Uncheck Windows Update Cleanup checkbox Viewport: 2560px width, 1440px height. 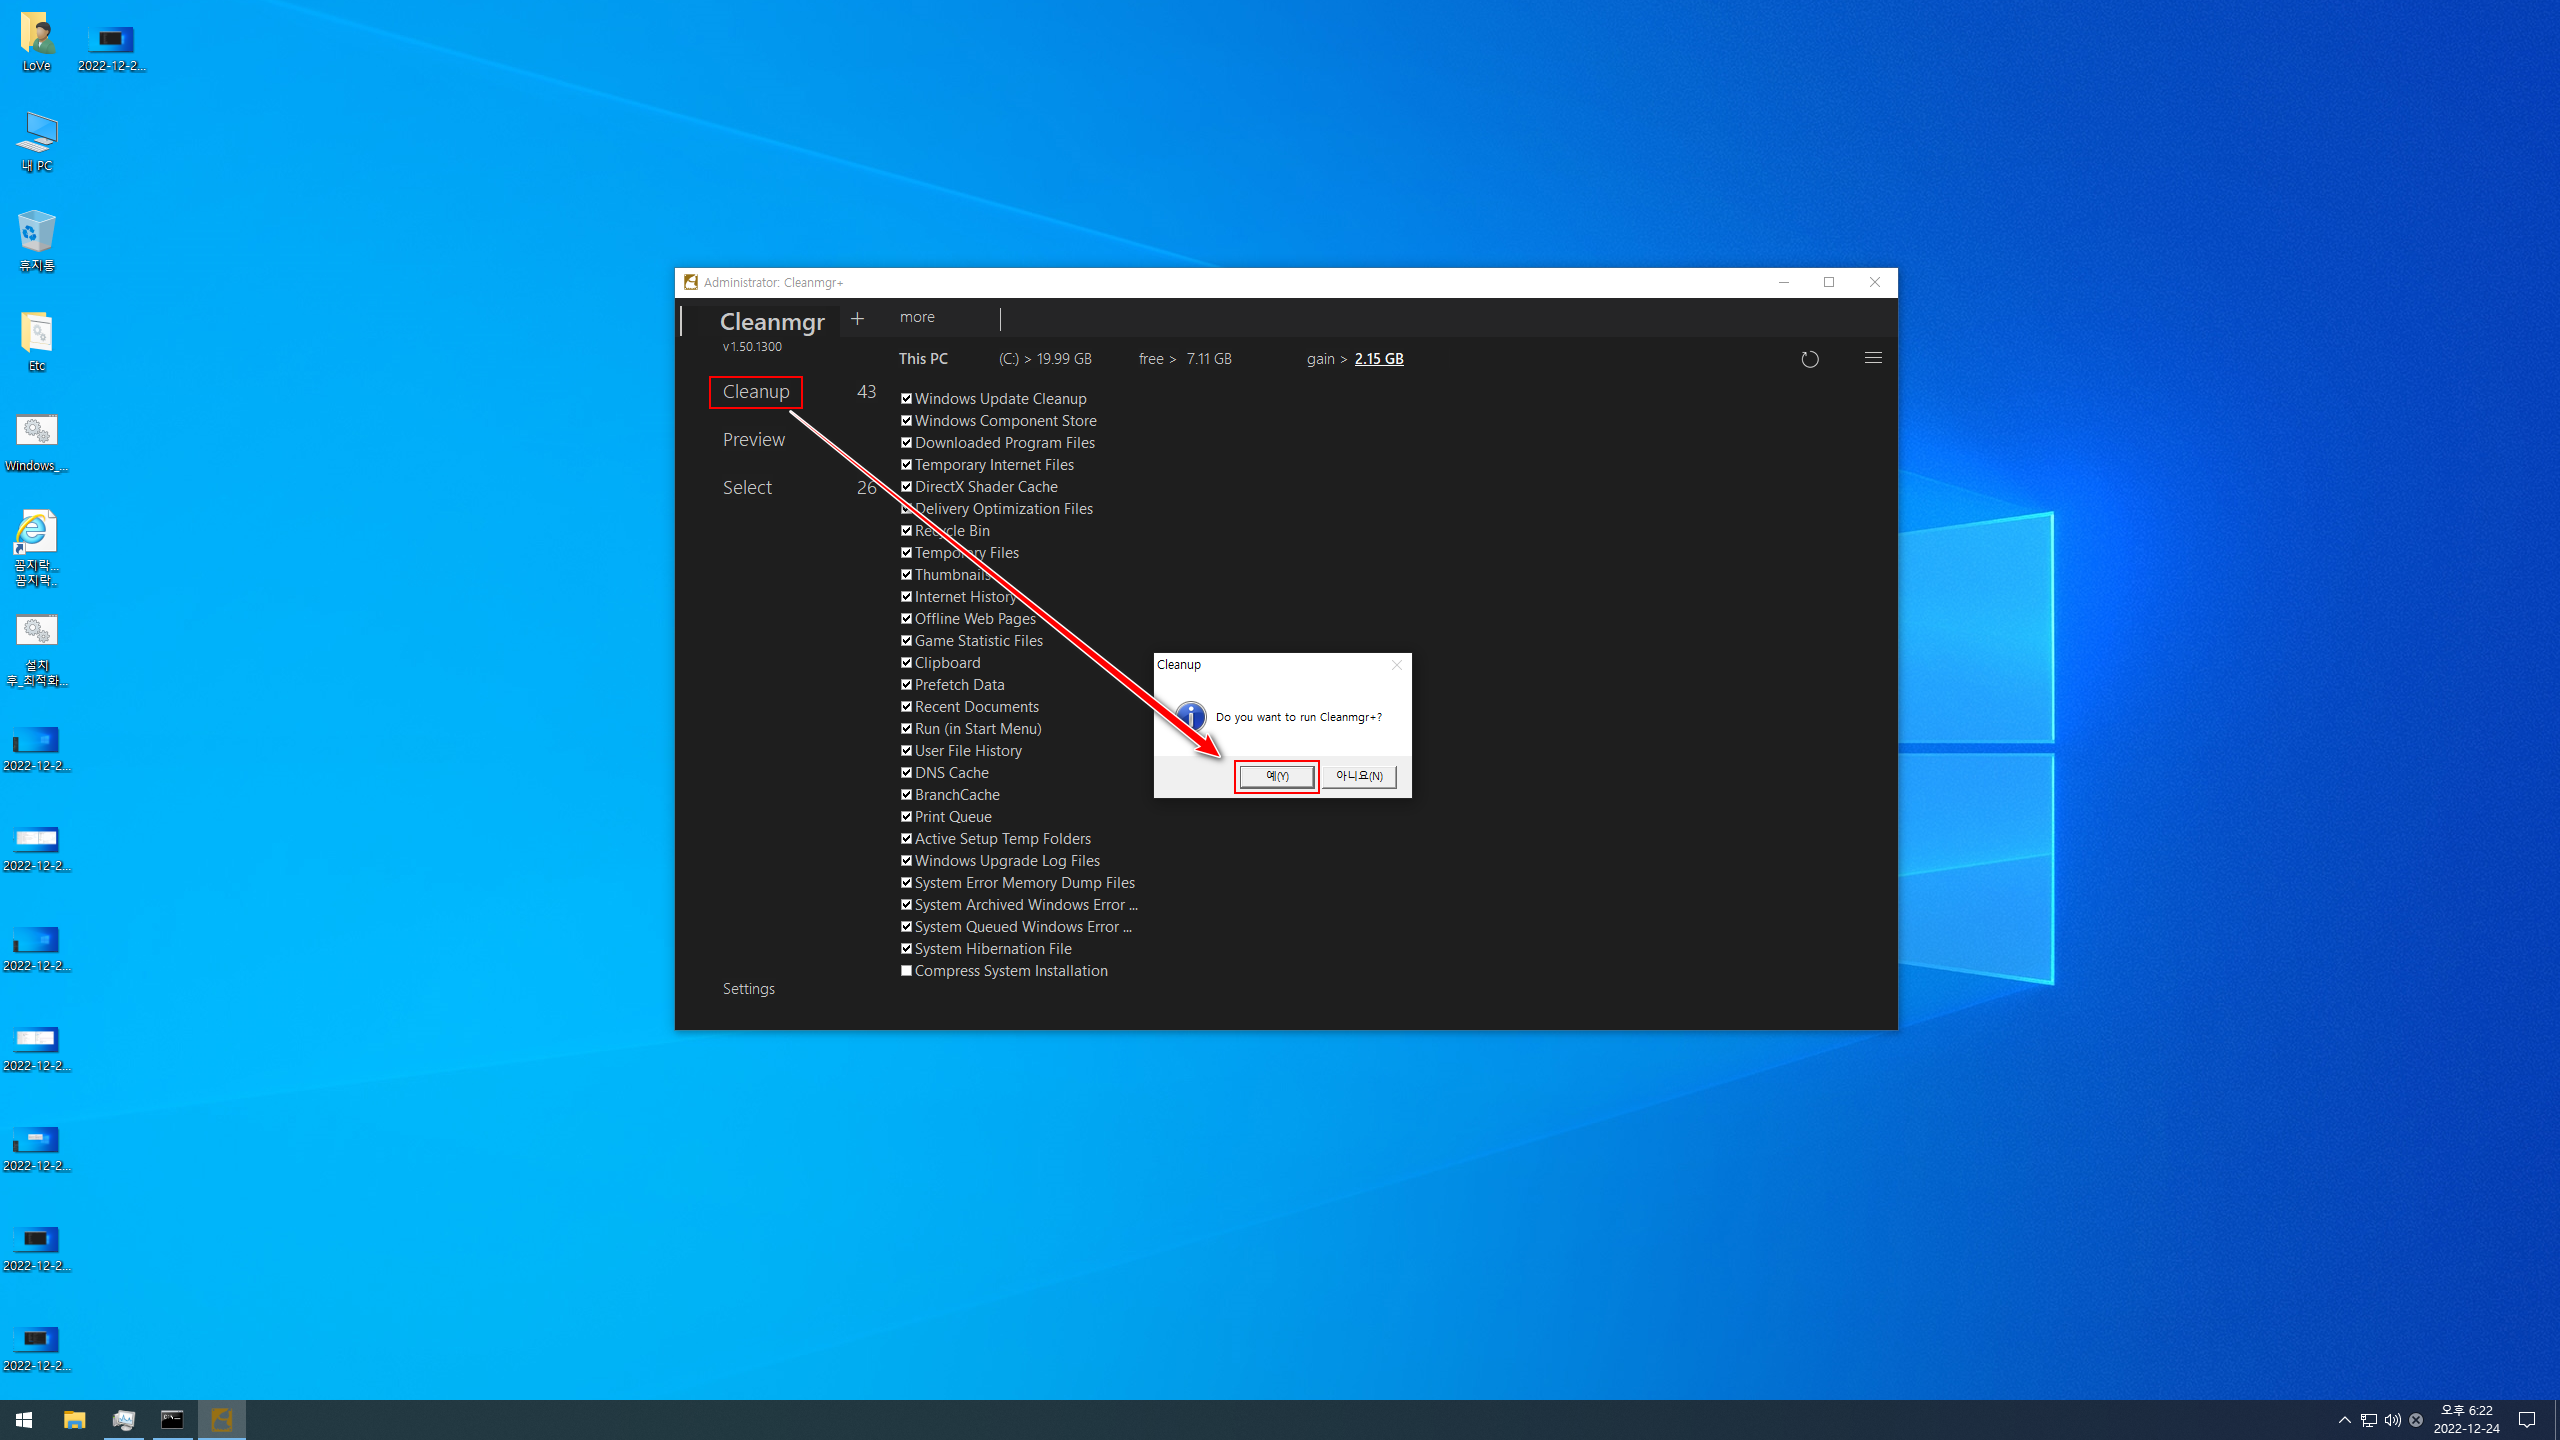click(x=906, y=399)
